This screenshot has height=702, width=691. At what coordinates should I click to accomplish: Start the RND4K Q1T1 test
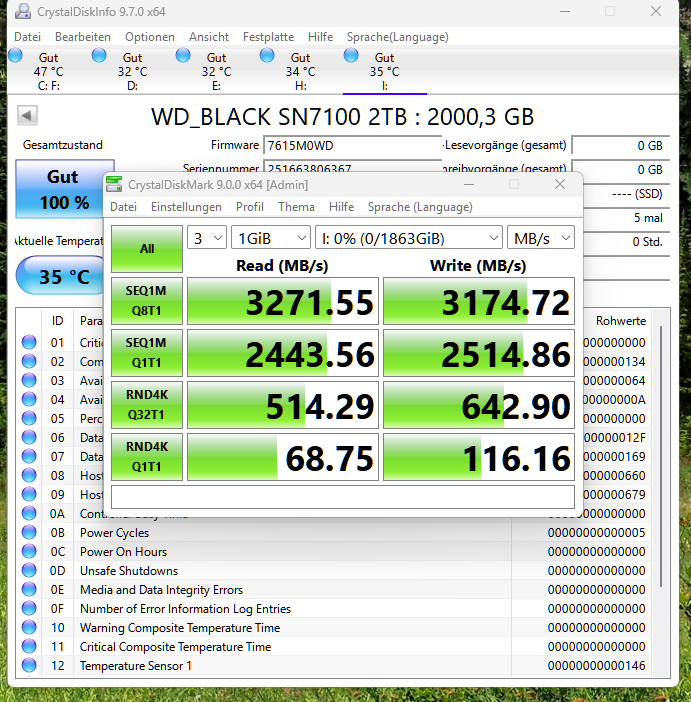tap(147, 457)
